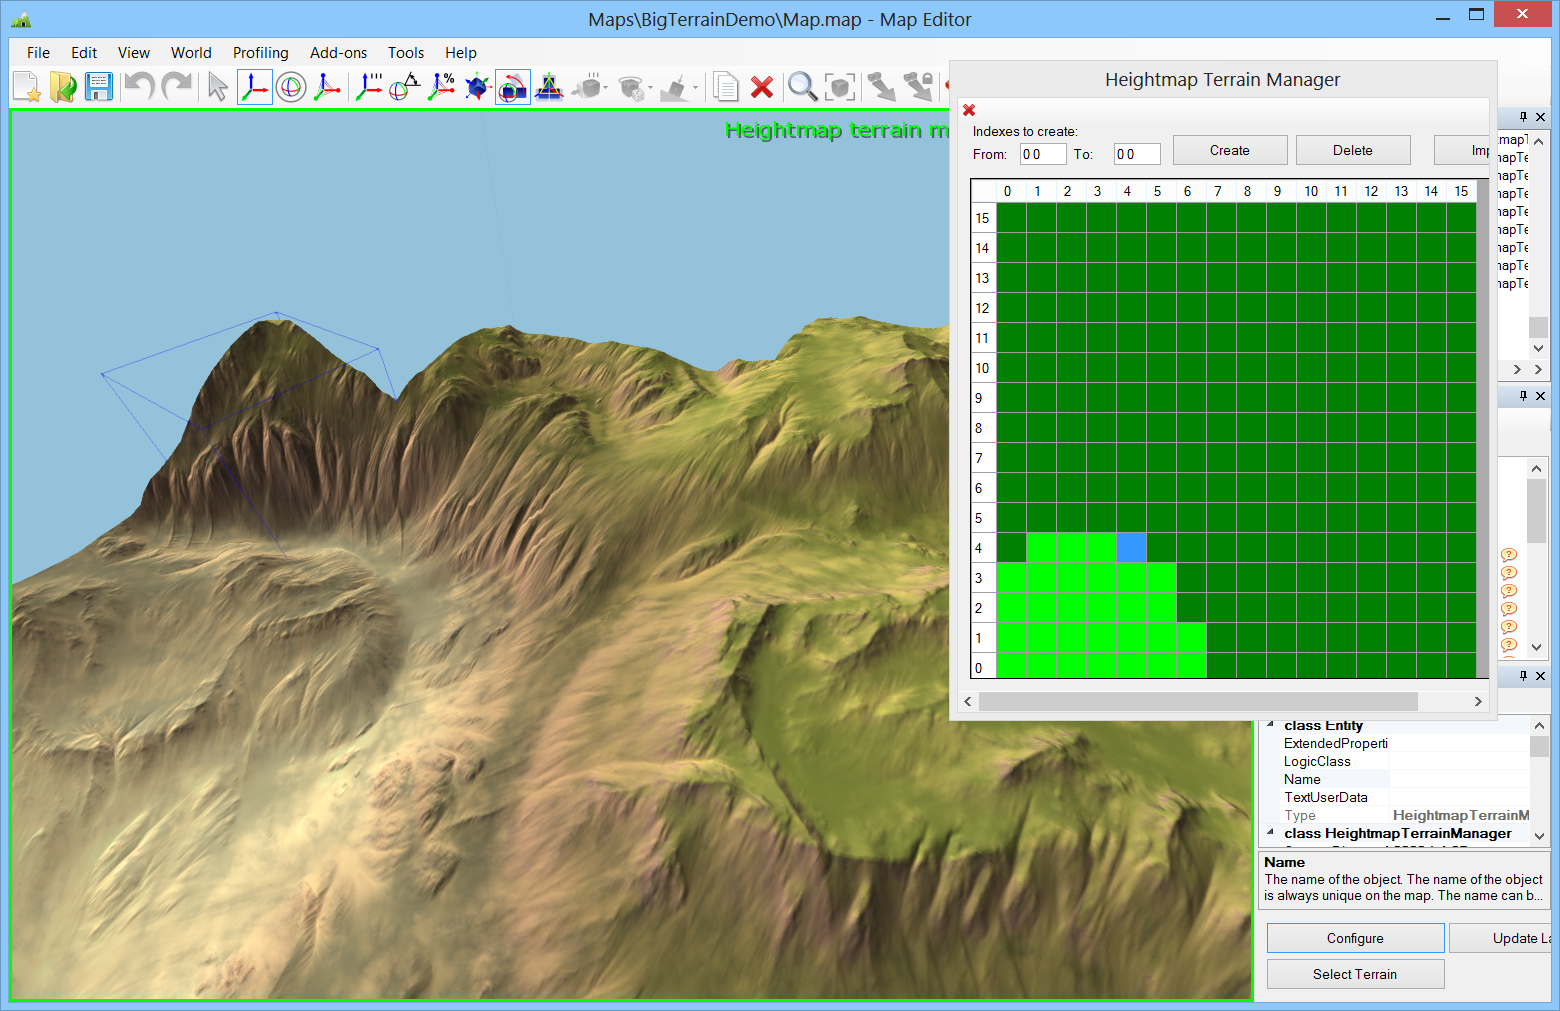1560x1011 pixels.
Task: Select the blue terrain cell in row 4
Action: click(x=1131, y=548)
